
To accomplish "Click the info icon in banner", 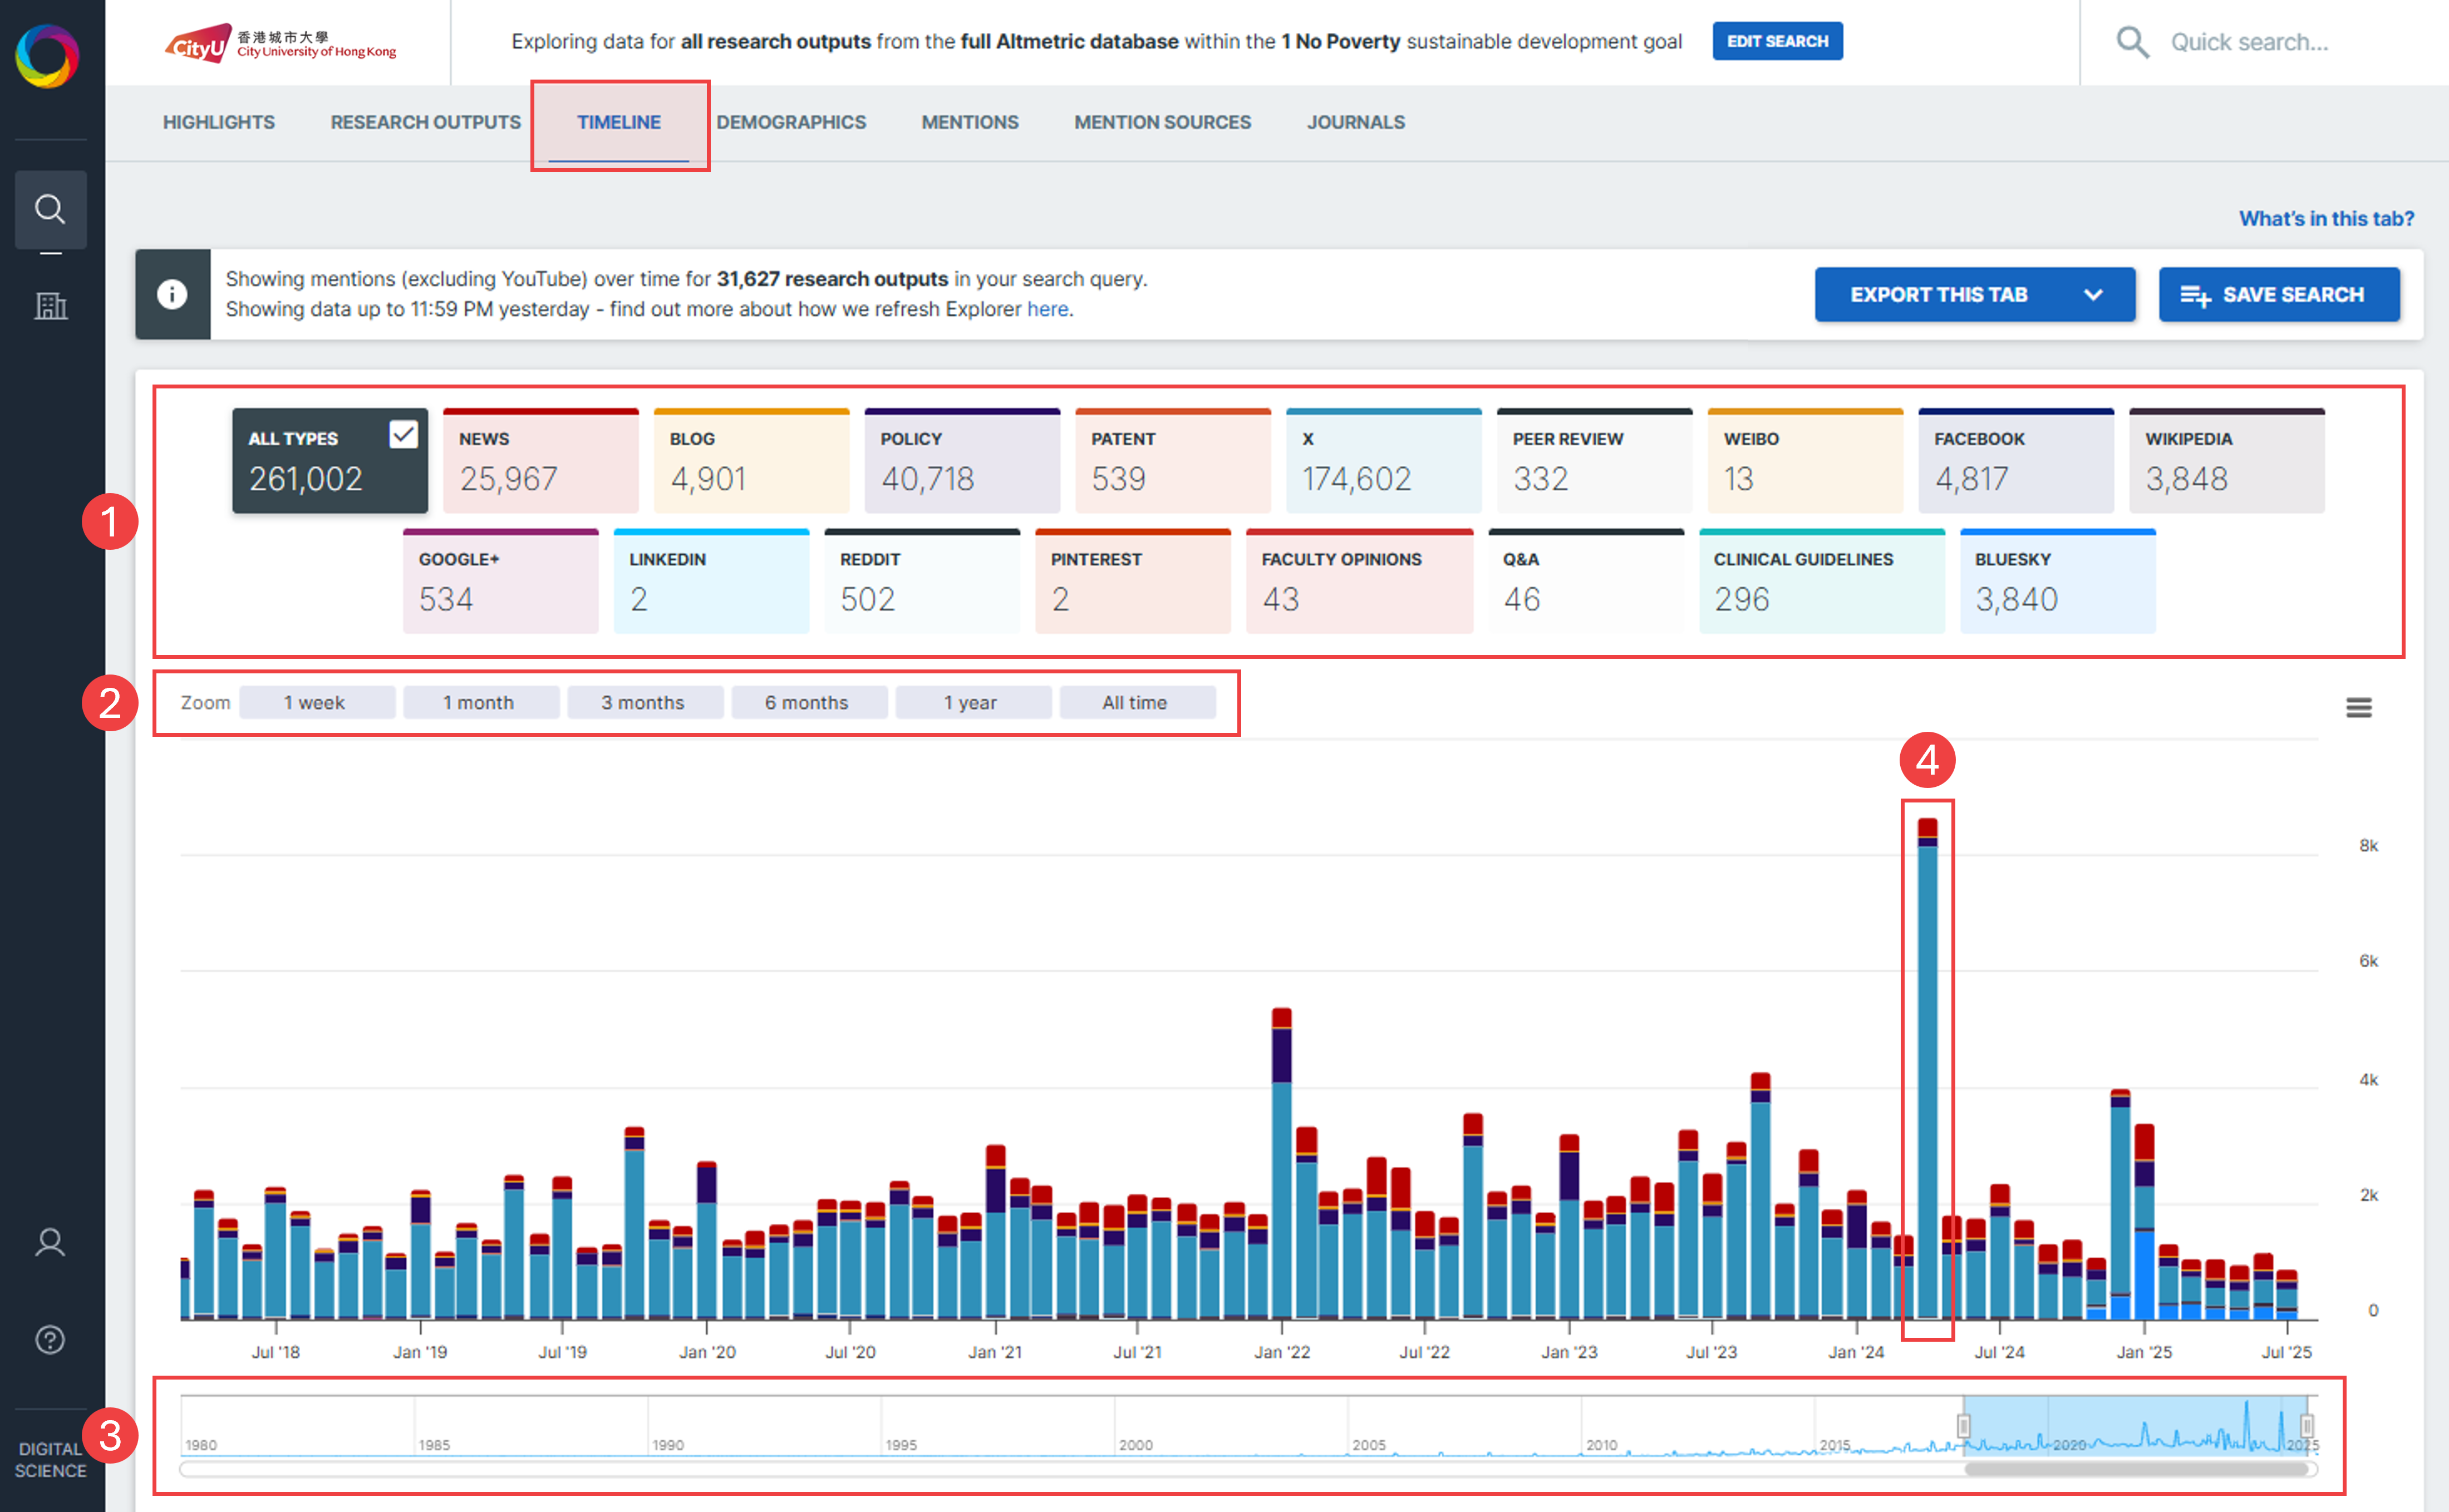I will [172, 294].
